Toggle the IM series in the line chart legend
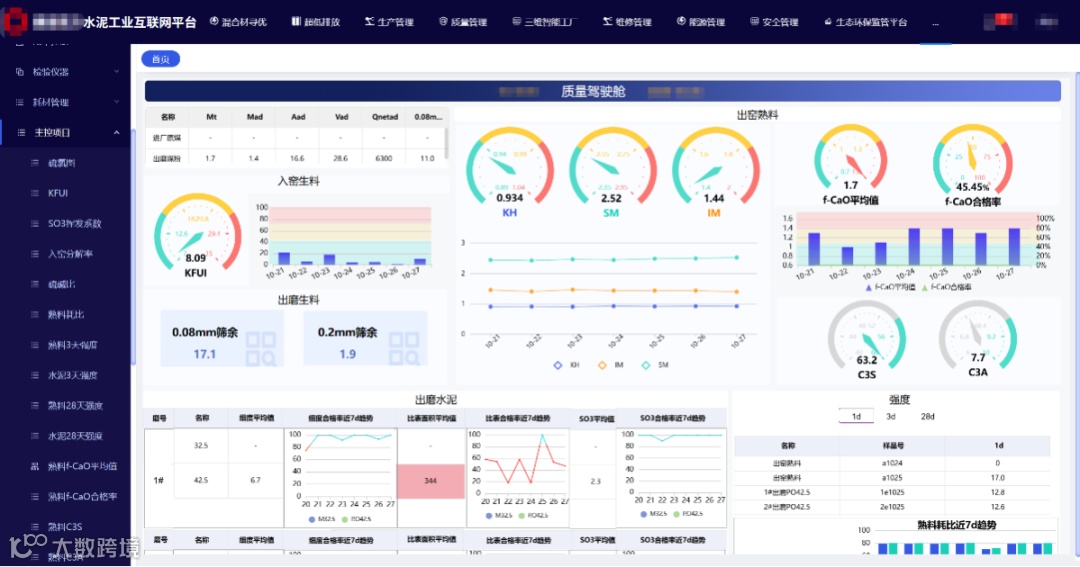This screenshot has height=567, width=1080. (611, 365)
